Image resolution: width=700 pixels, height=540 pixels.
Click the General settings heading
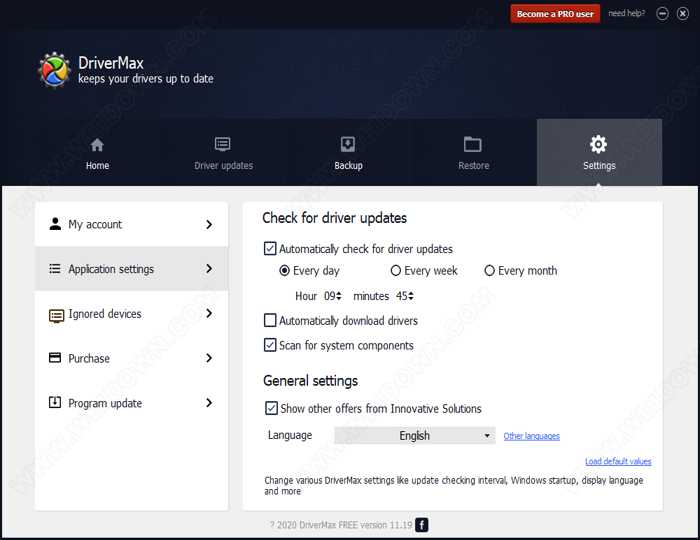(310, 381)
